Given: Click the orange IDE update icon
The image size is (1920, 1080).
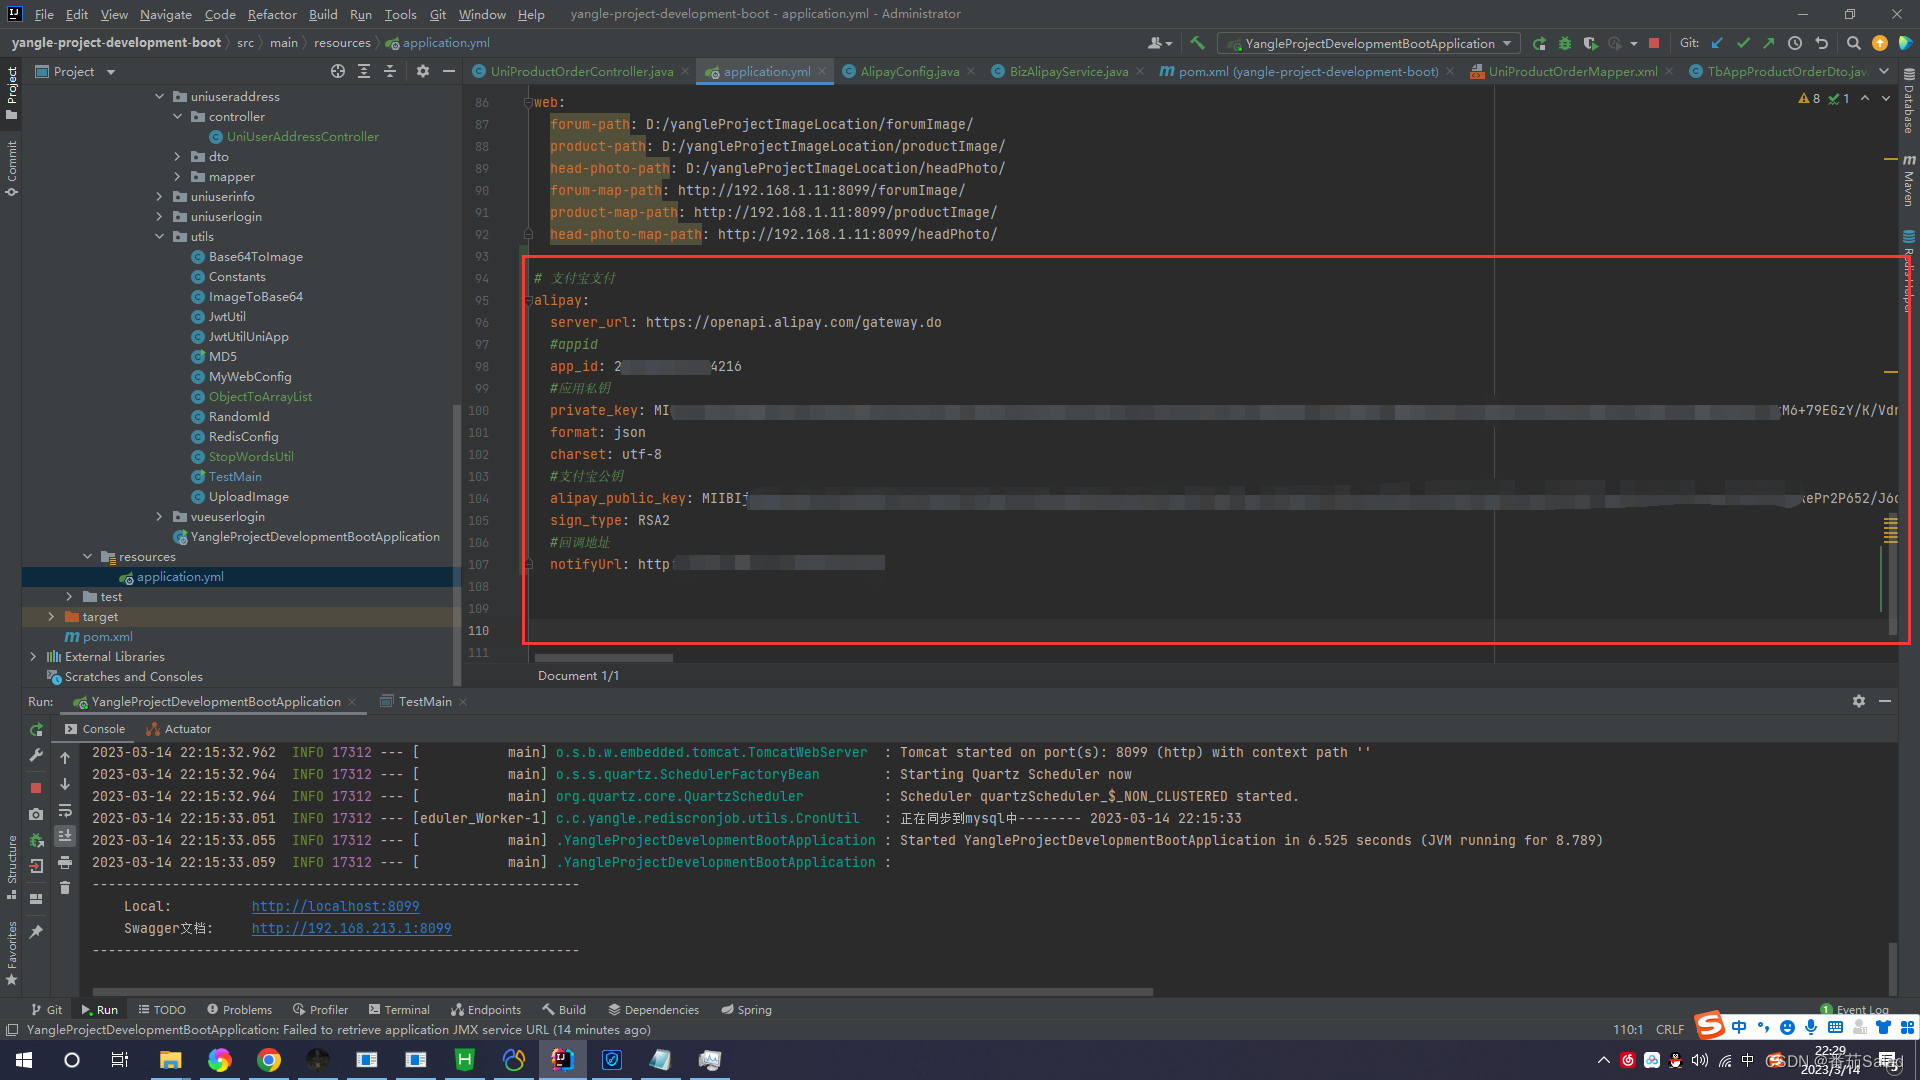Looking at the screenshot, I should coord(1880,43).
